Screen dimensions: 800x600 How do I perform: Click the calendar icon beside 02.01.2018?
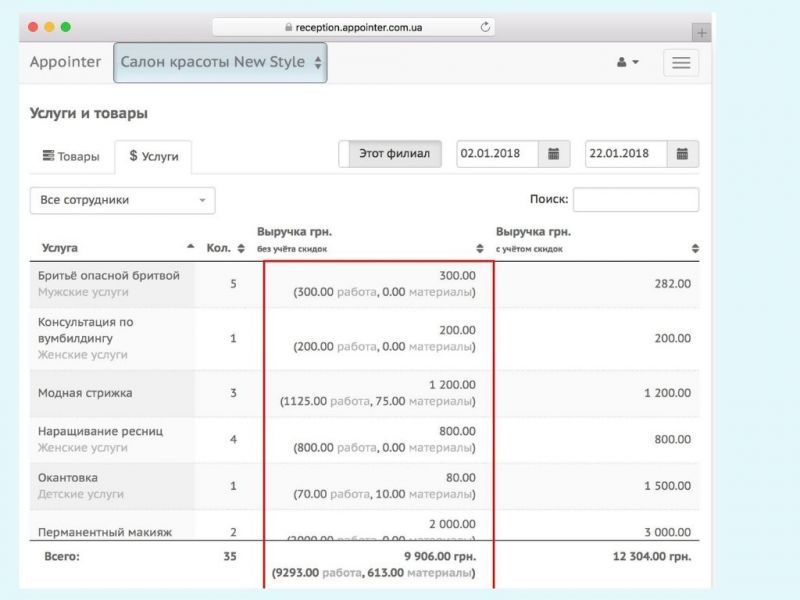point(553,154)
